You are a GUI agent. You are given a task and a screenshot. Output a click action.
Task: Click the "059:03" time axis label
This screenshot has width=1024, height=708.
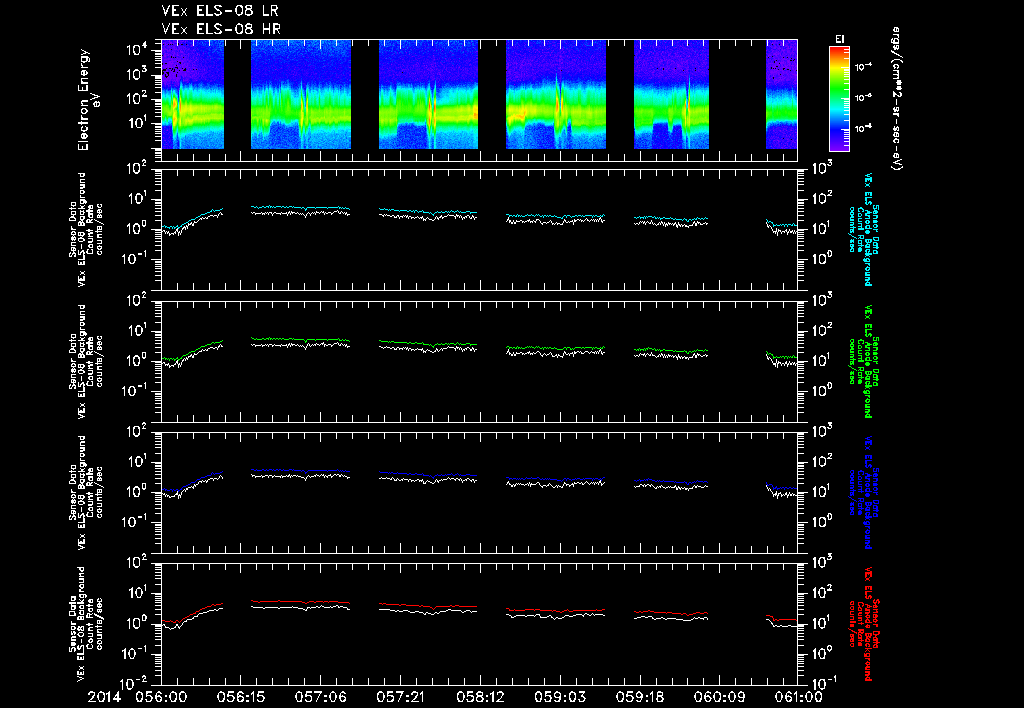(560, 697)
